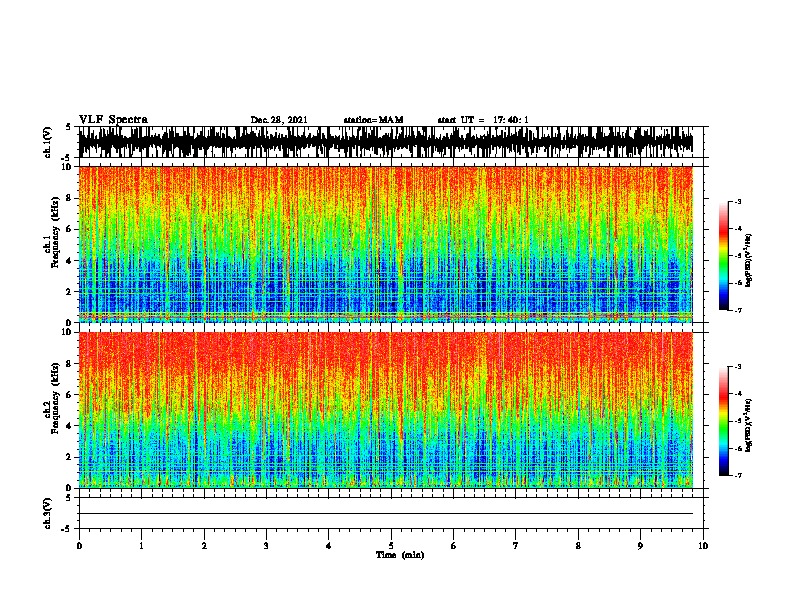The width and height of the screenshot is (792, 612).
Task: Click the "10" tick on the time axis
Action: [703, 546]
